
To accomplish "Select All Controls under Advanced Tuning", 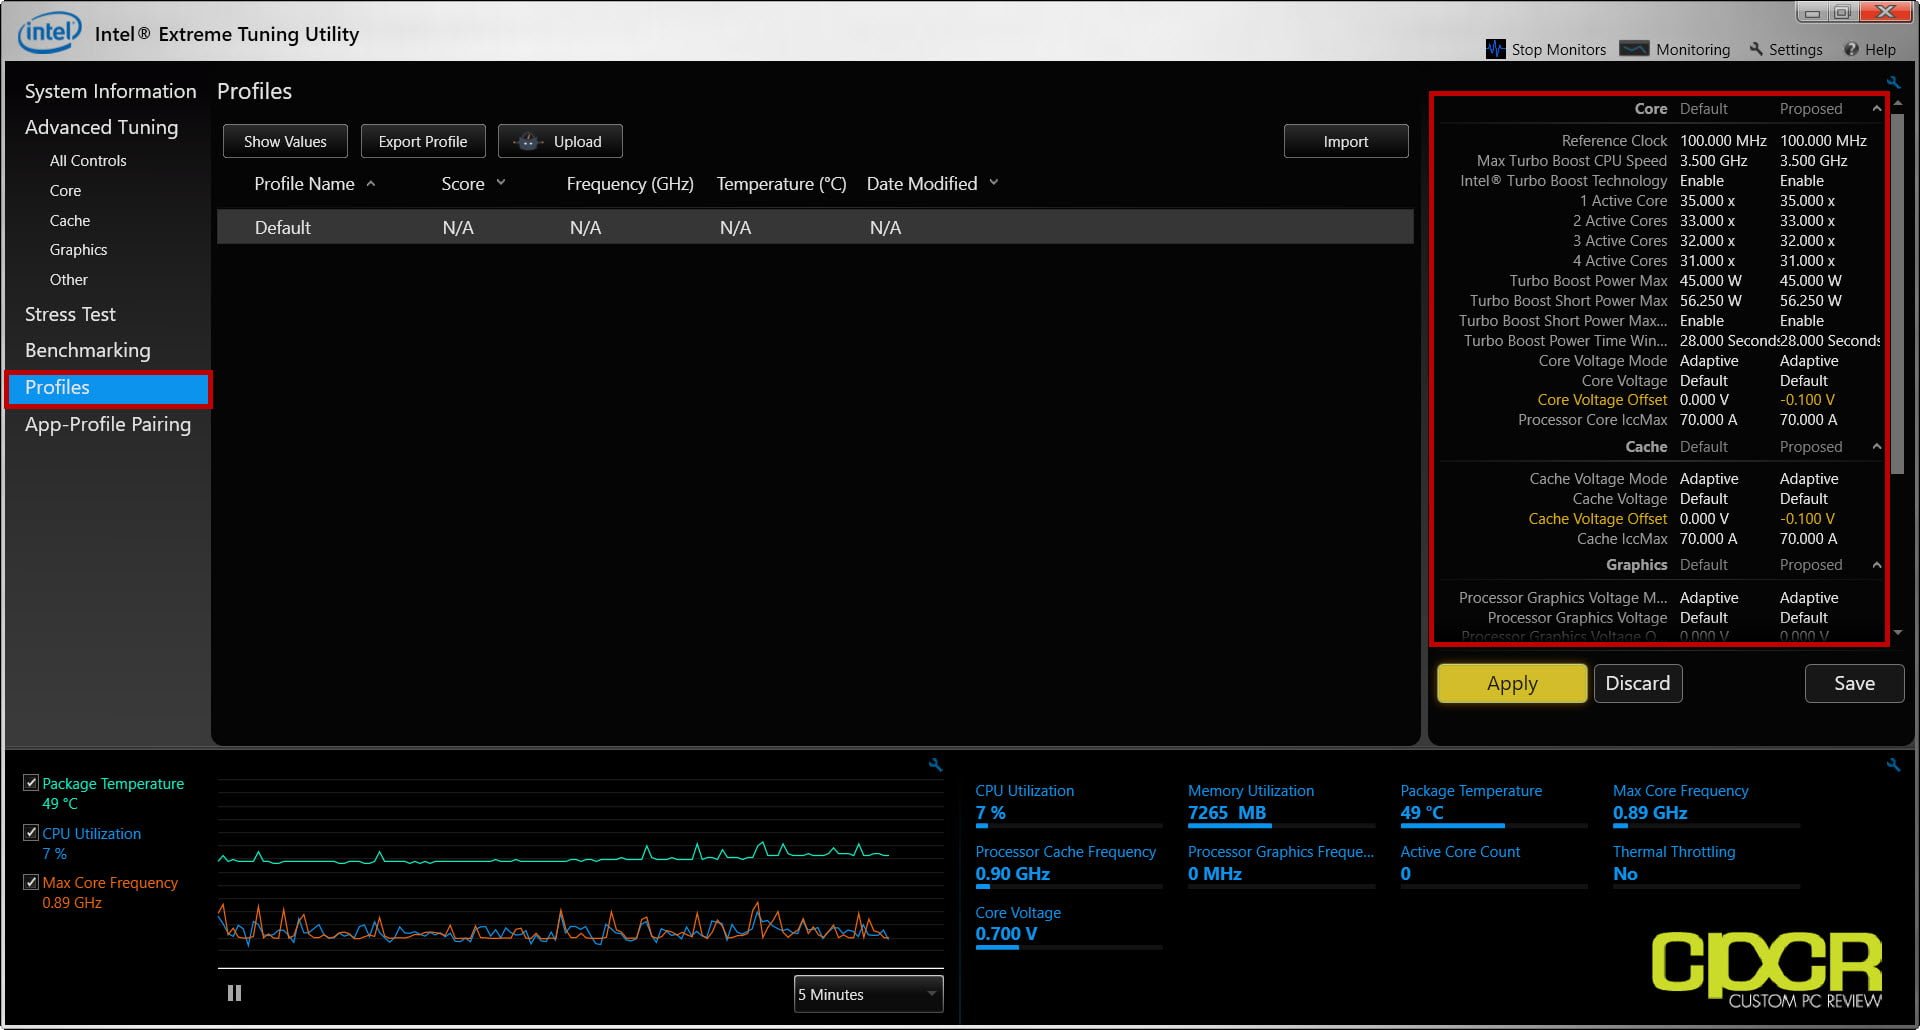I will 88,160.
